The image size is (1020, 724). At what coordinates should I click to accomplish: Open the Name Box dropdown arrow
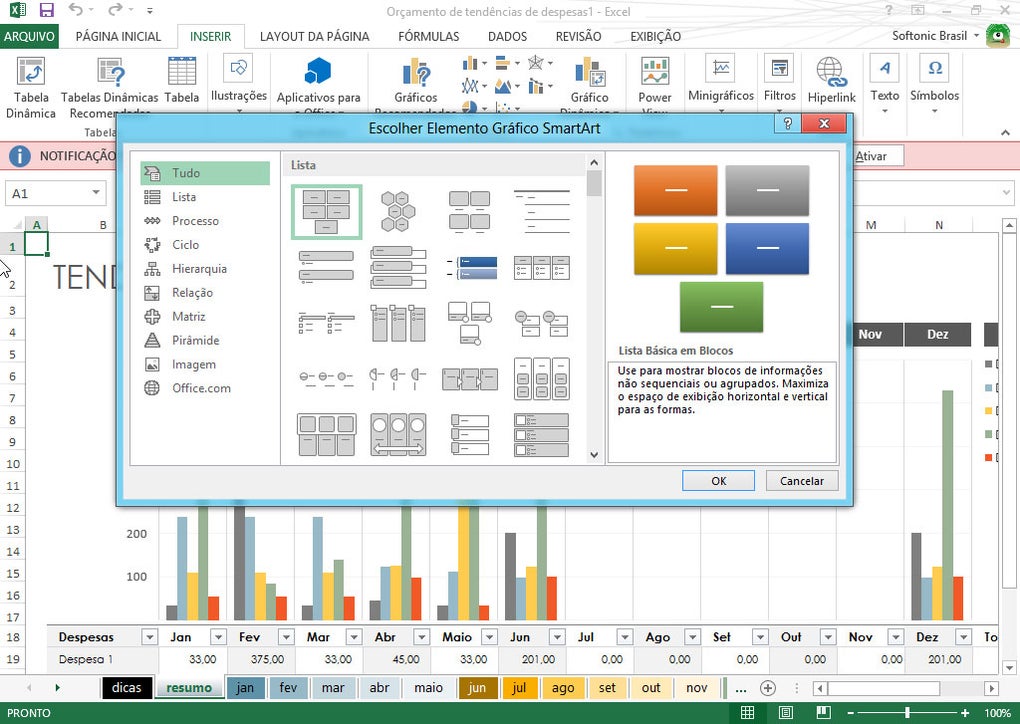[96, 193]
